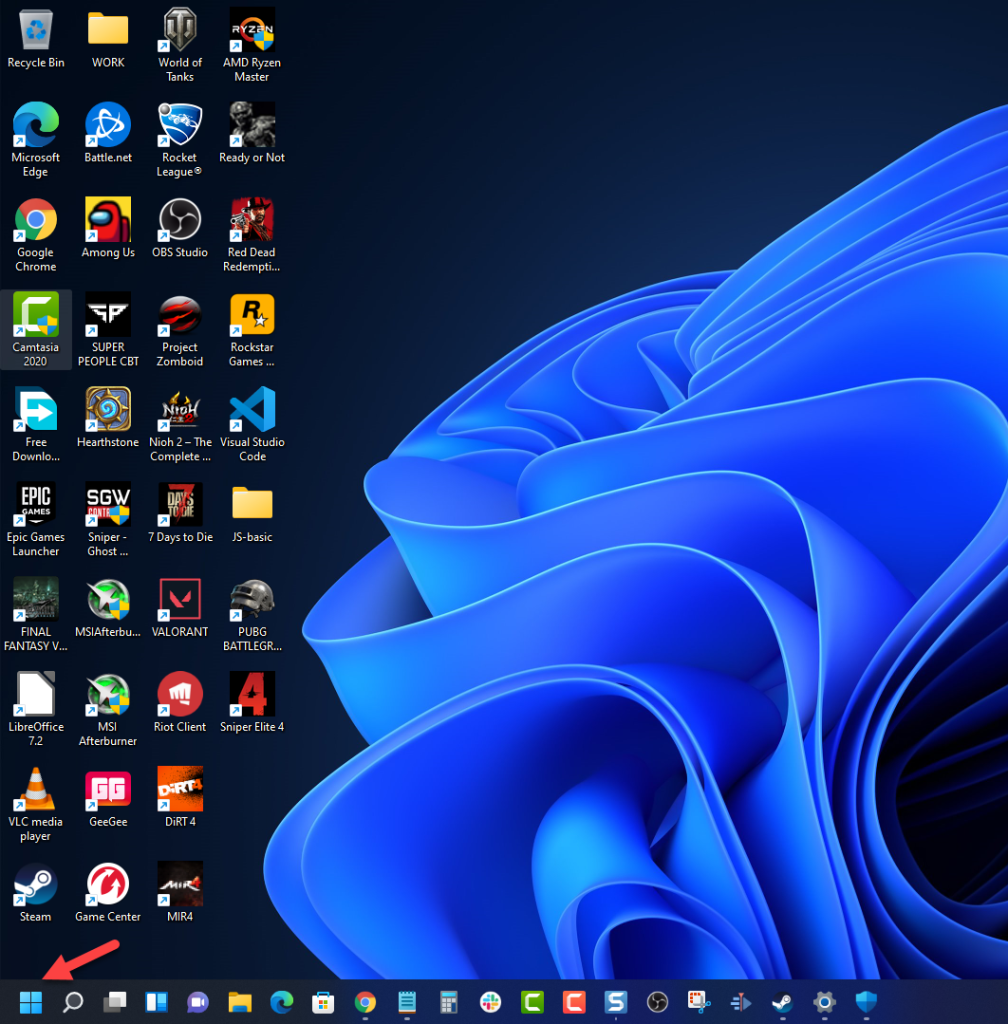Viewport: 1008px width, 1024px height.
Task: Select FINAL FANTASY V shortcut
Action: pos(36,615)
